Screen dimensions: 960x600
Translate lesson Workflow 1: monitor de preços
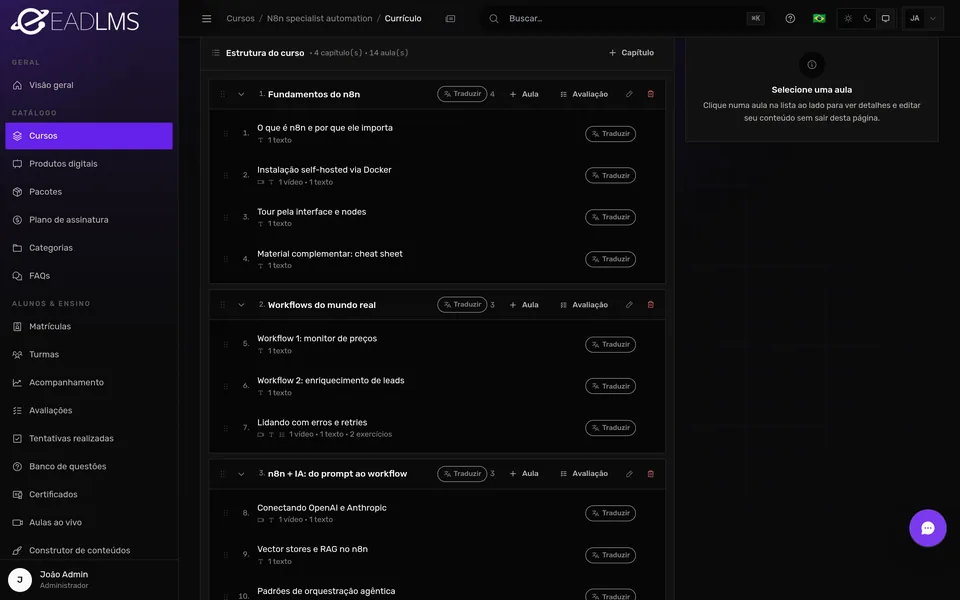coord(610,344)
